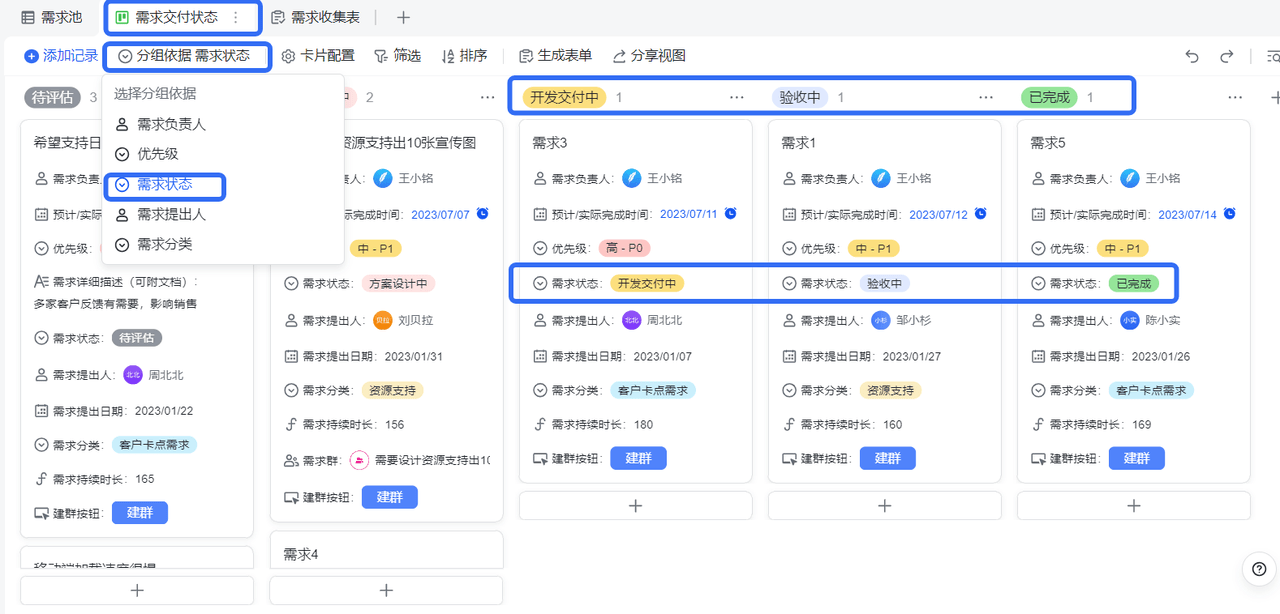Add a new view with plus tab icon

(x=403, y=17)
